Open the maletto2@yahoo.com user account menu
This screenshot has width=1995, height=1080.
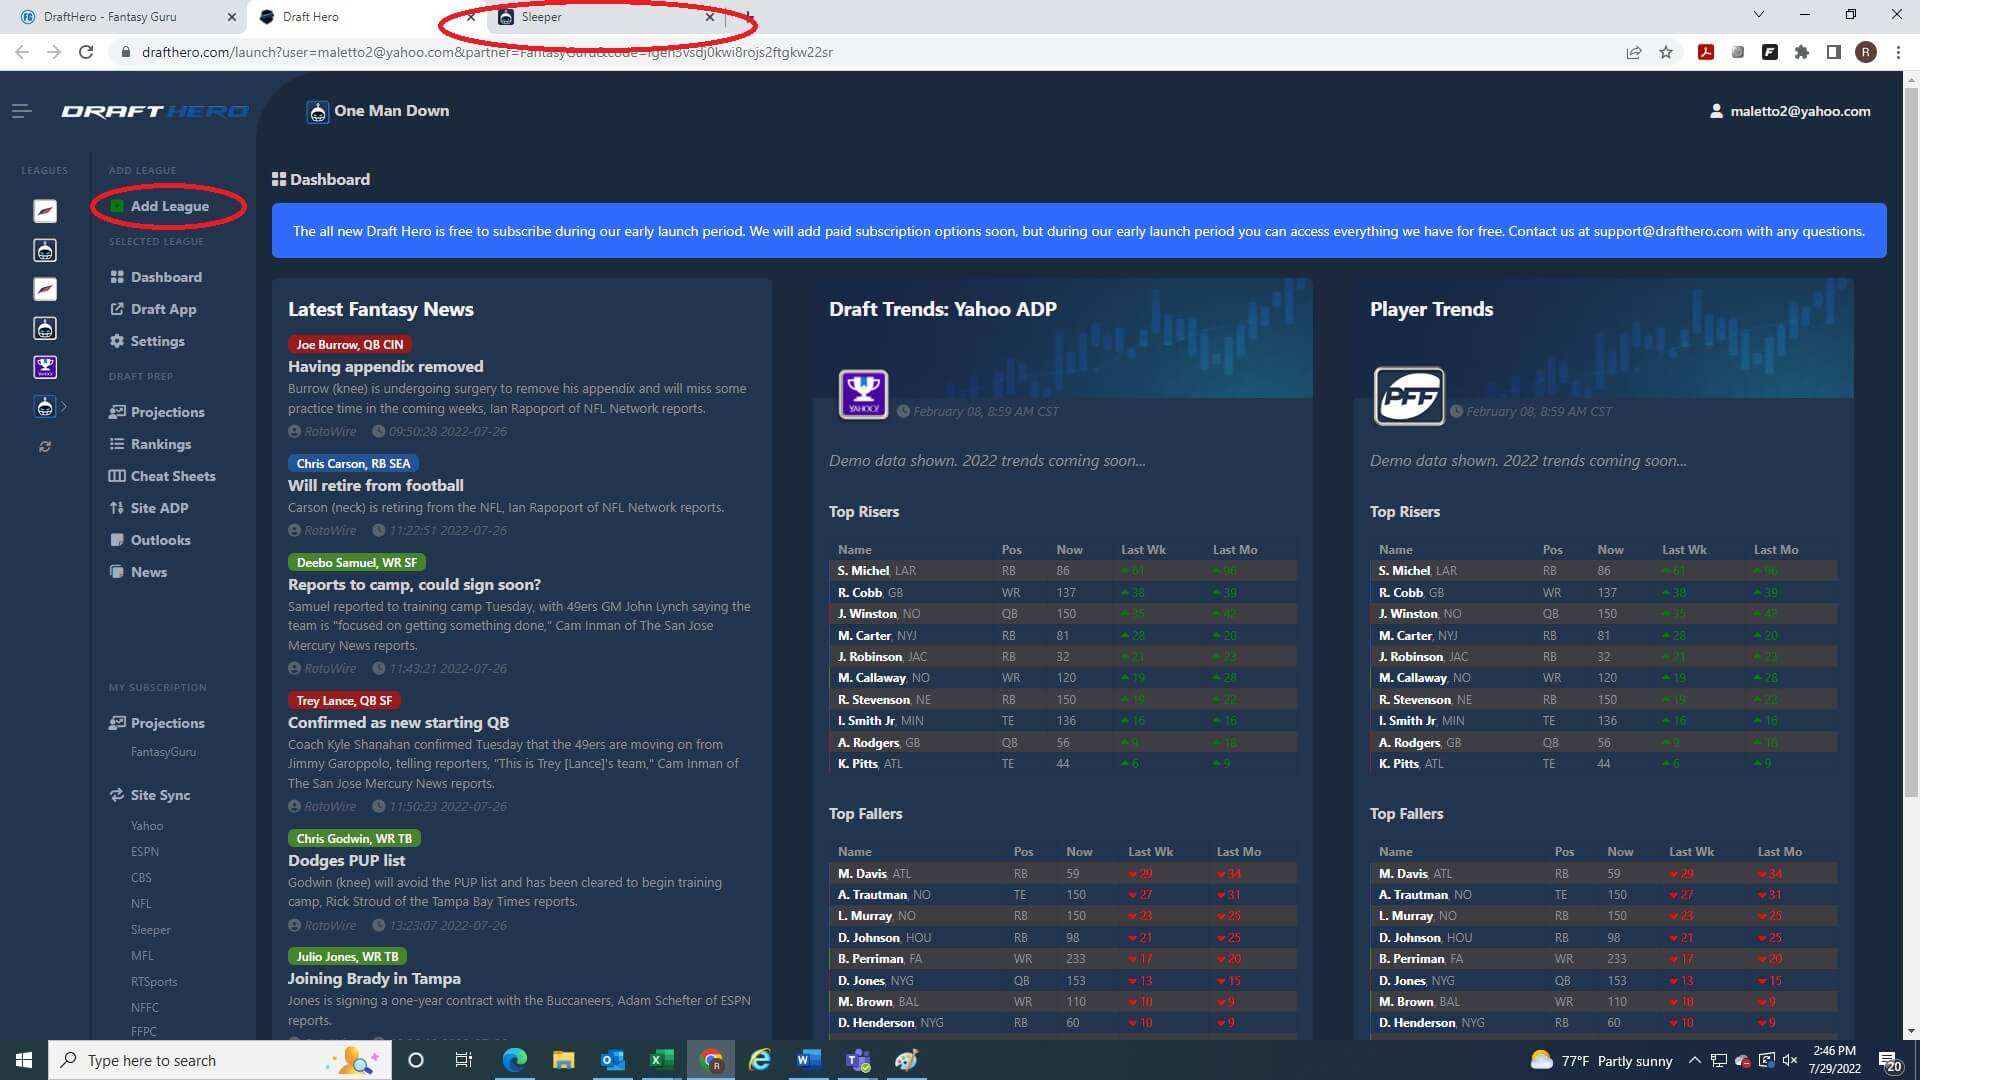click(x=1790, y=111)
